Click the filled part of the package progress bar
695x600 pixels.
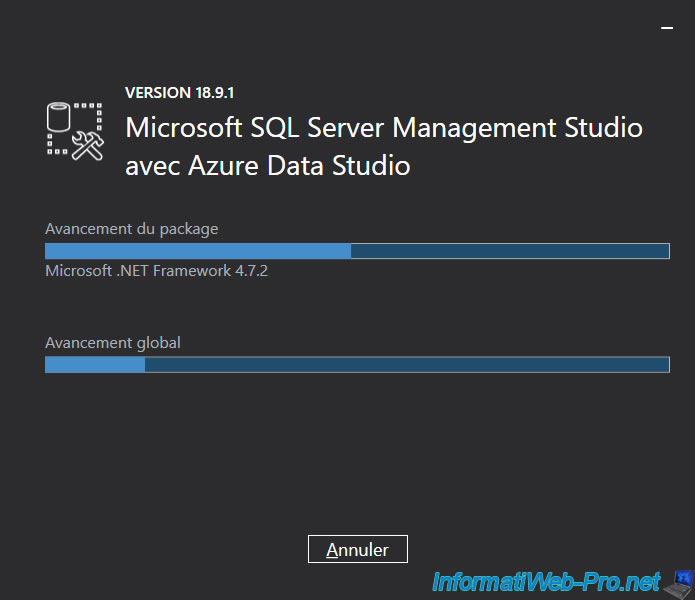click(197, 251)
